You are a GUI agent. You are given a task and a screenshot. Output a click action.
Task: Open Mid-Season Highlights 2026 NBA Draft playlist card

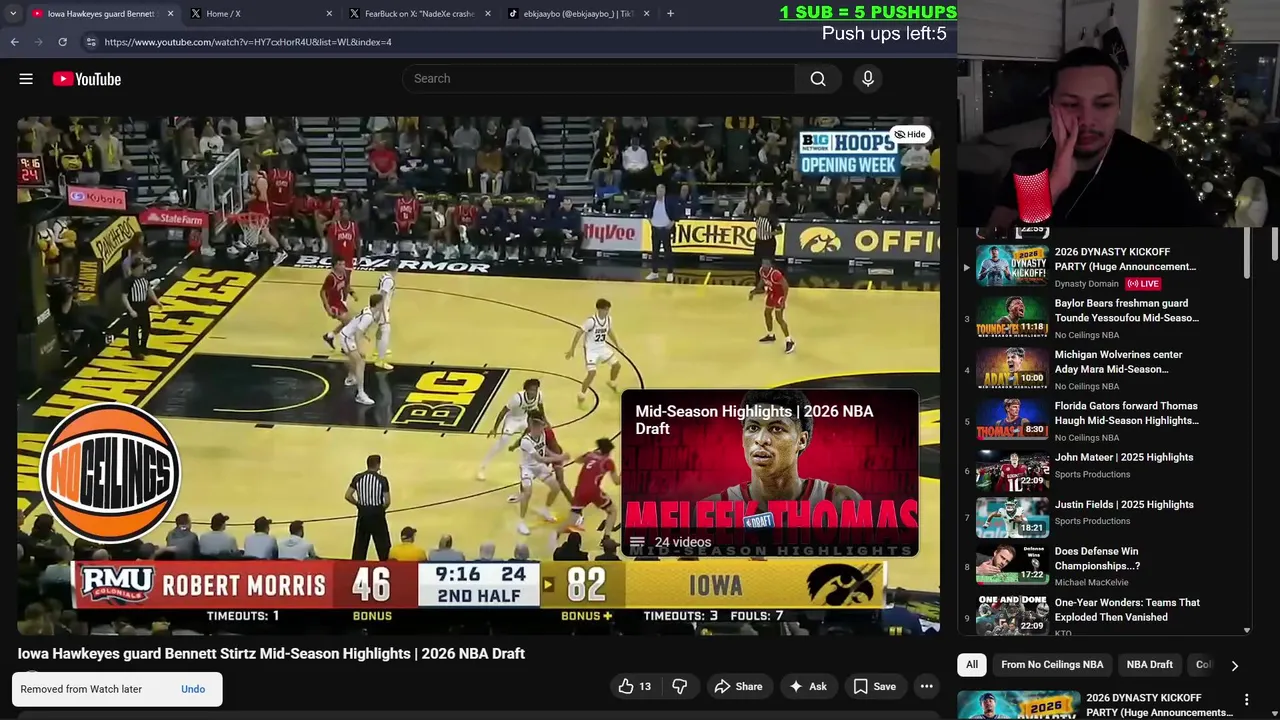769,473
